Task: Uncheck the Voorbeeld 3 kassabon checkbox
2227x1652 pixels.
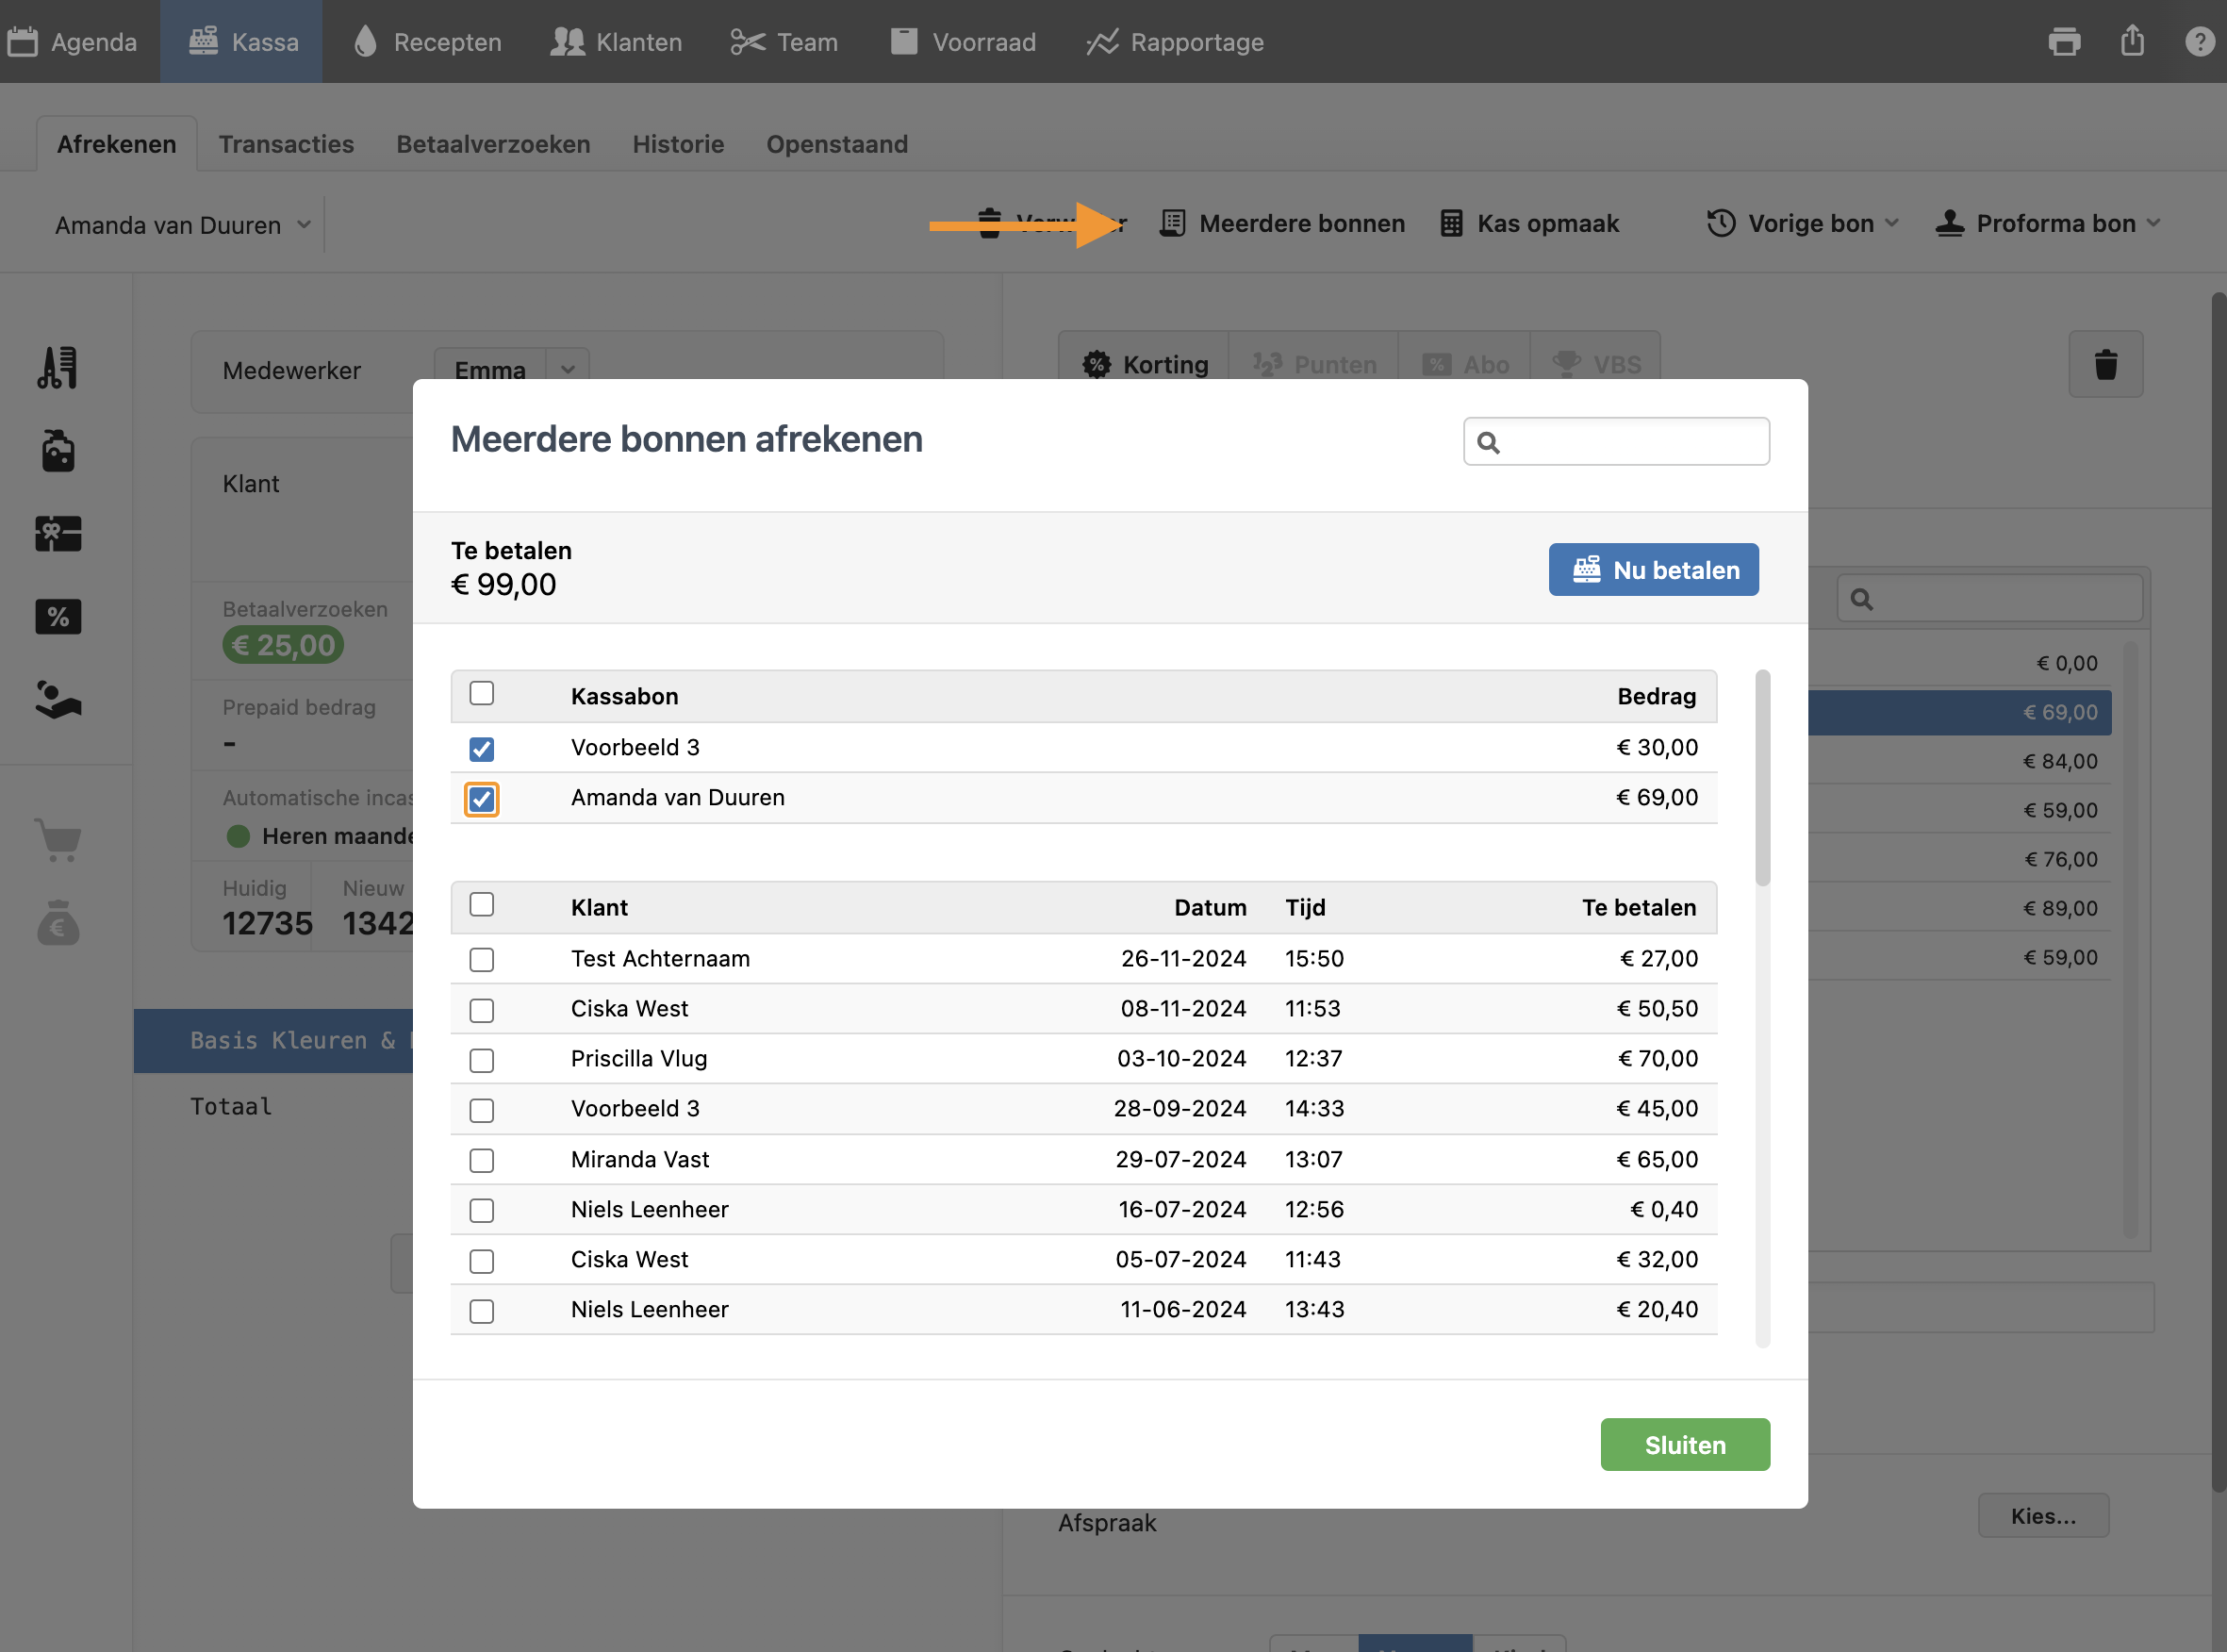Action: click(x=482, y=748)
